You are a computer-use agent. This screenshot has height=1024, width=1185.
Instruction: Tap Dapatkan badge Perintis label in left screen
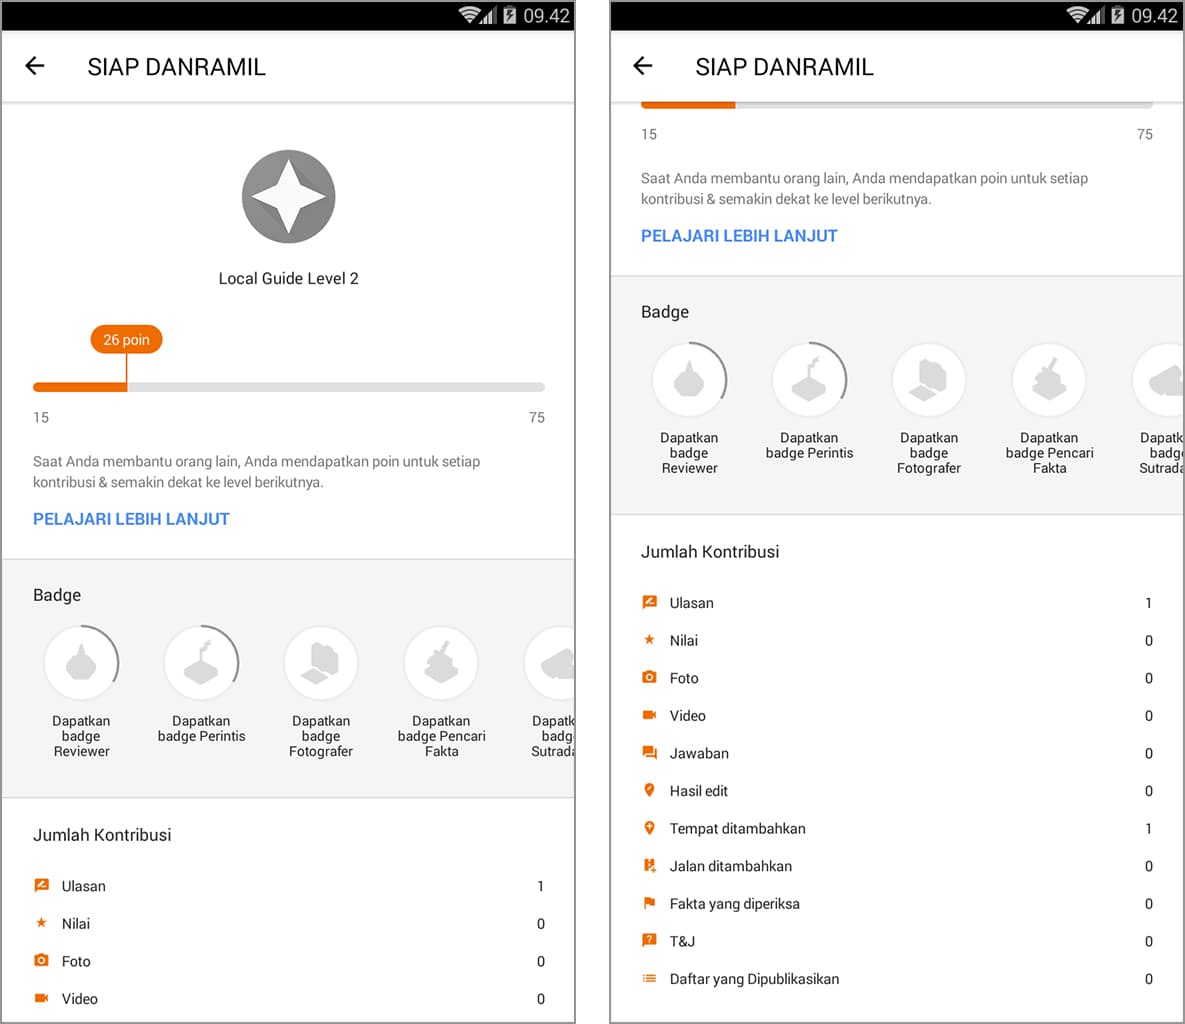pyautogui.click(x=202, y=729)
